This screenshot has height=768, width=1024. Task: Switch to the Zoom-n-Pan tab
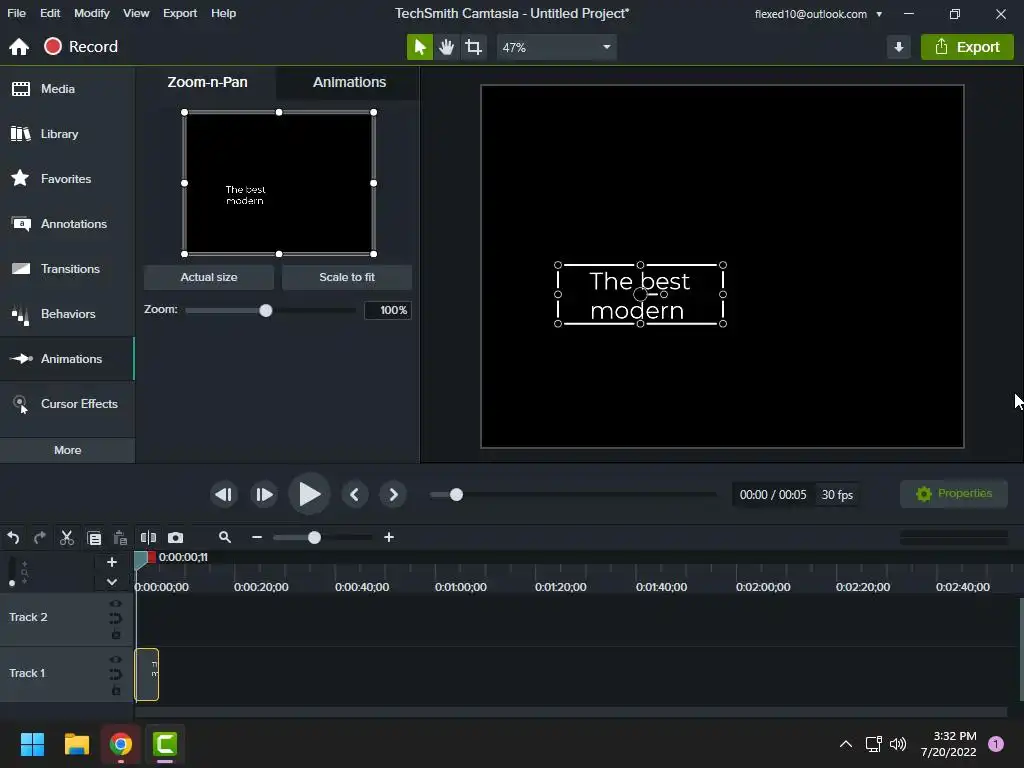[x=207, y=82]
